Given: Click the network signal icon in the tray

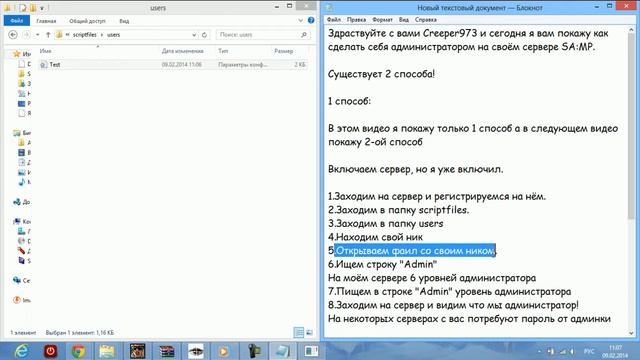Looking at the screenshot, I should (x=563, y=351).
